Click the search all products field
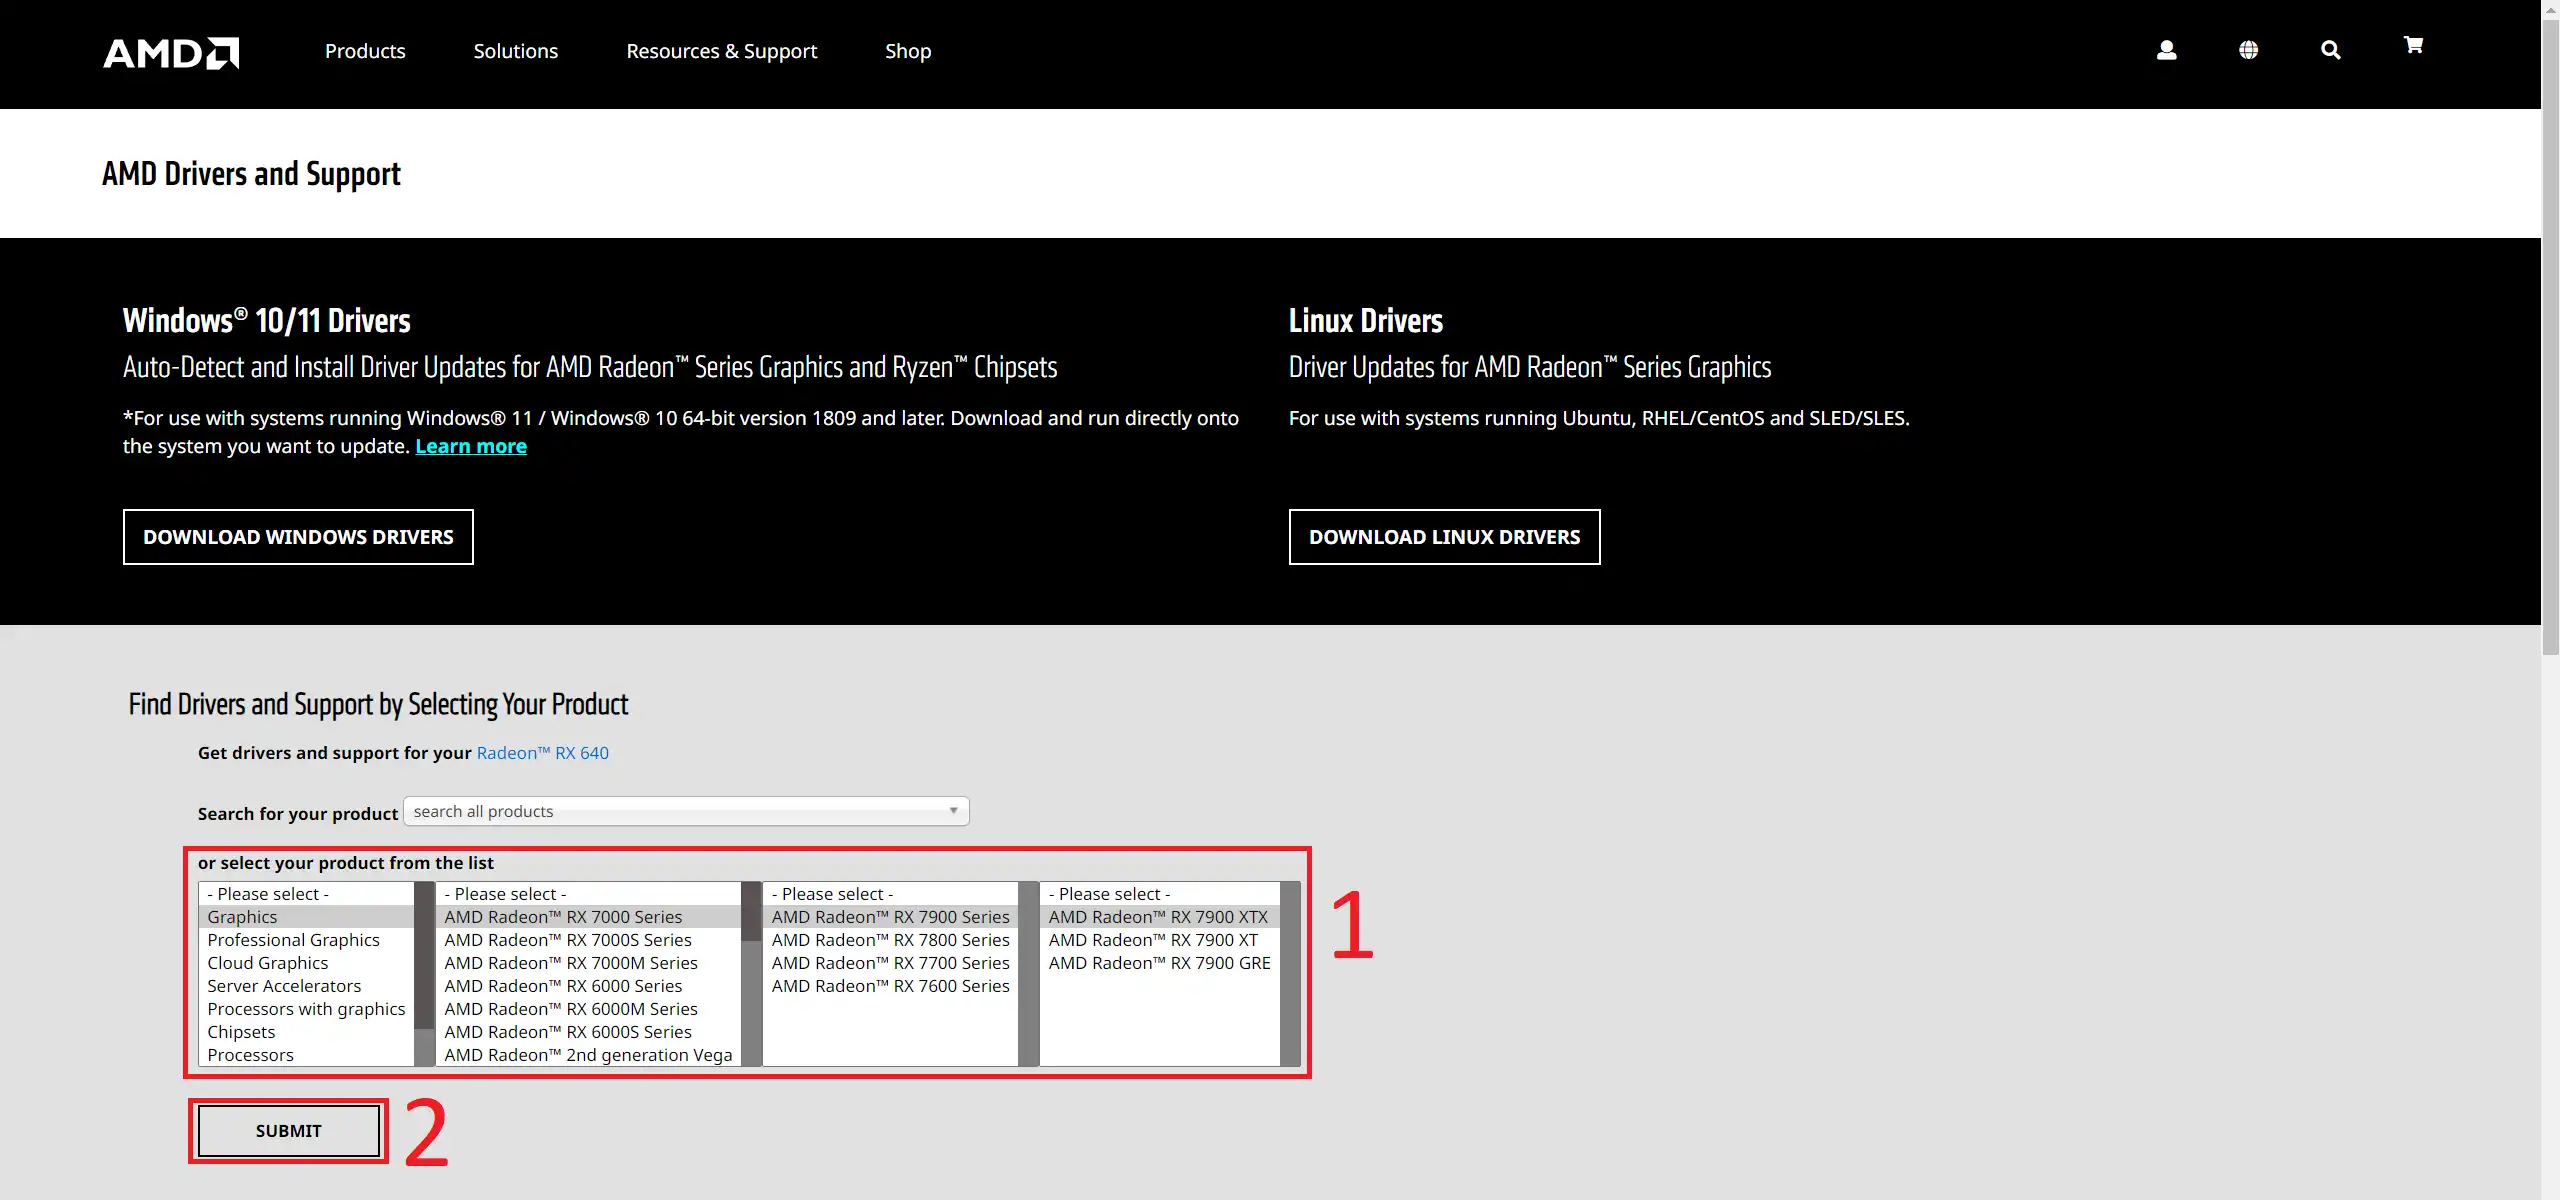 (686, 811)
